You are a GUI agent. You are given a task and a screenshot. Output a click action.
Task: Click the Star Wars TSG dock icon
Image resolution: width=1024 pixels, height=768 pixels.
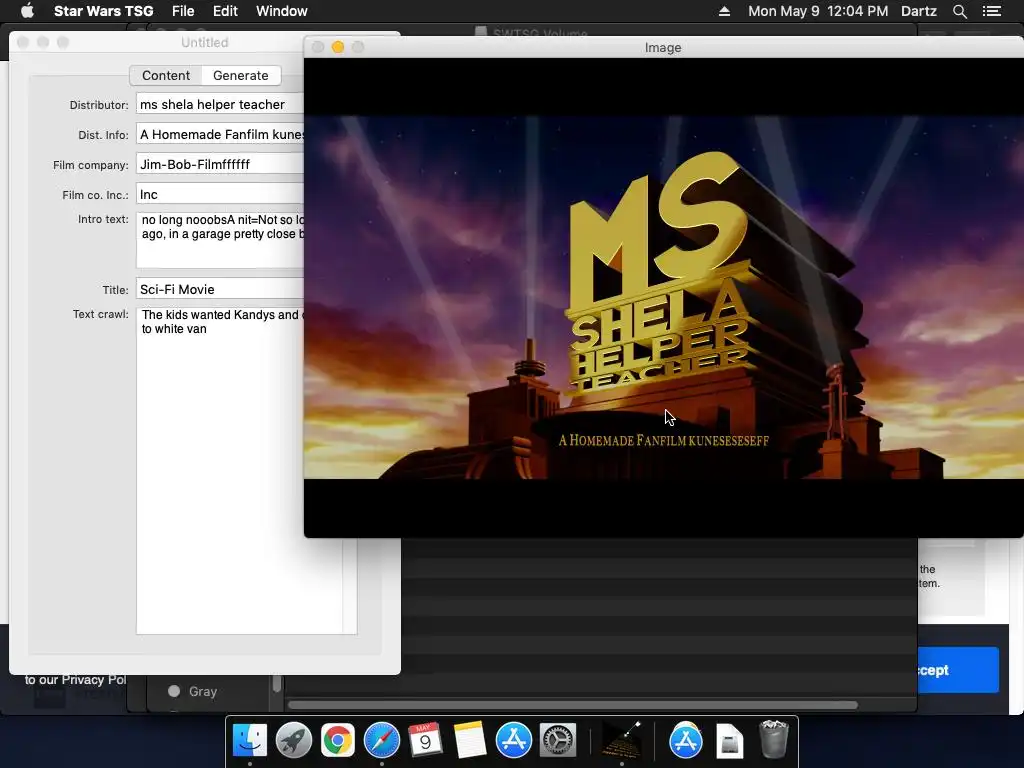coord(621,741)
